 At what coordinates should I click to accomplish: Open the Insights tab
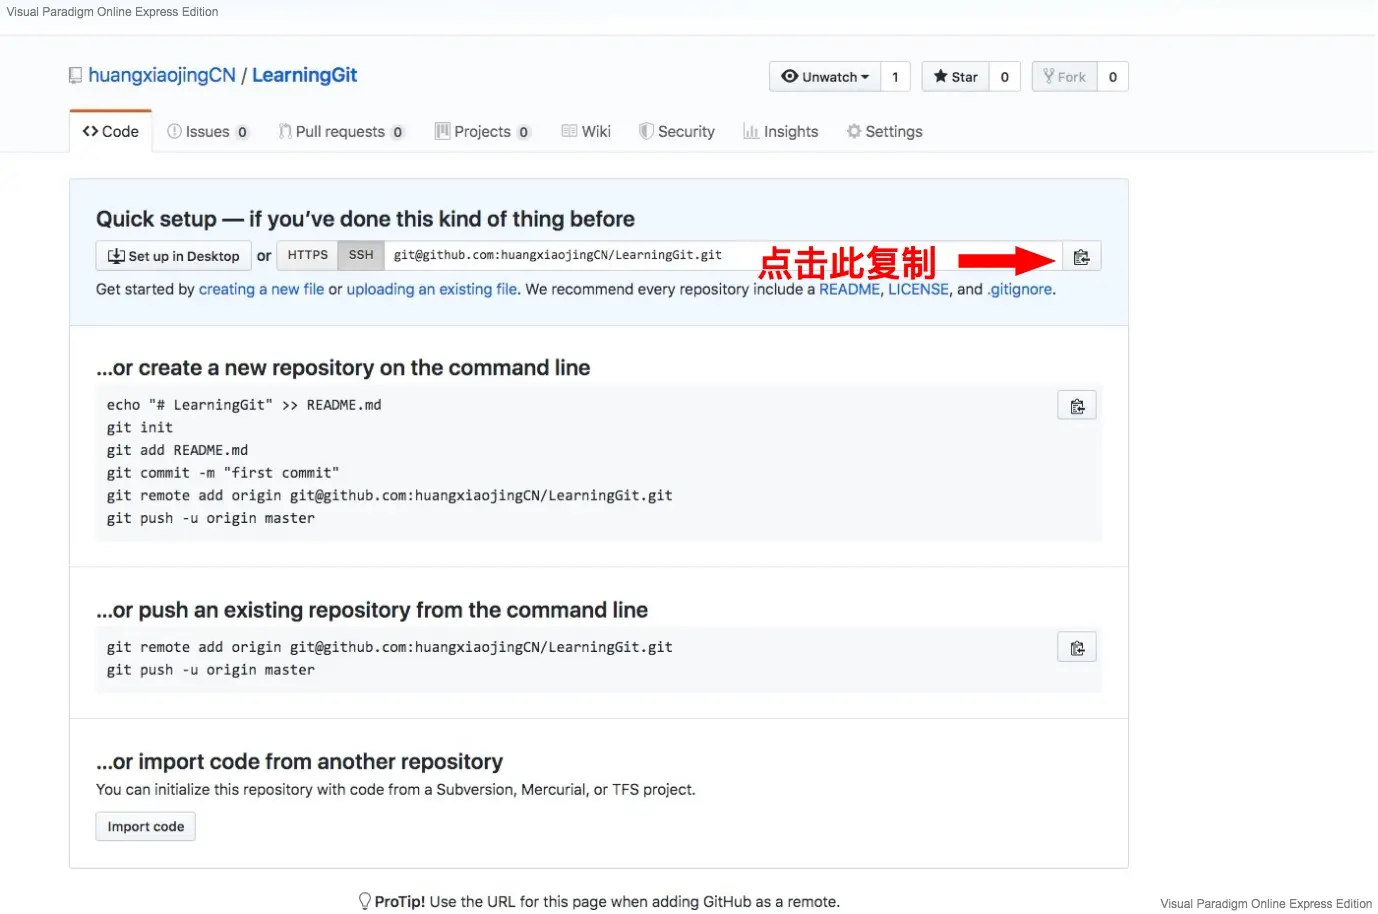(781, 132)
